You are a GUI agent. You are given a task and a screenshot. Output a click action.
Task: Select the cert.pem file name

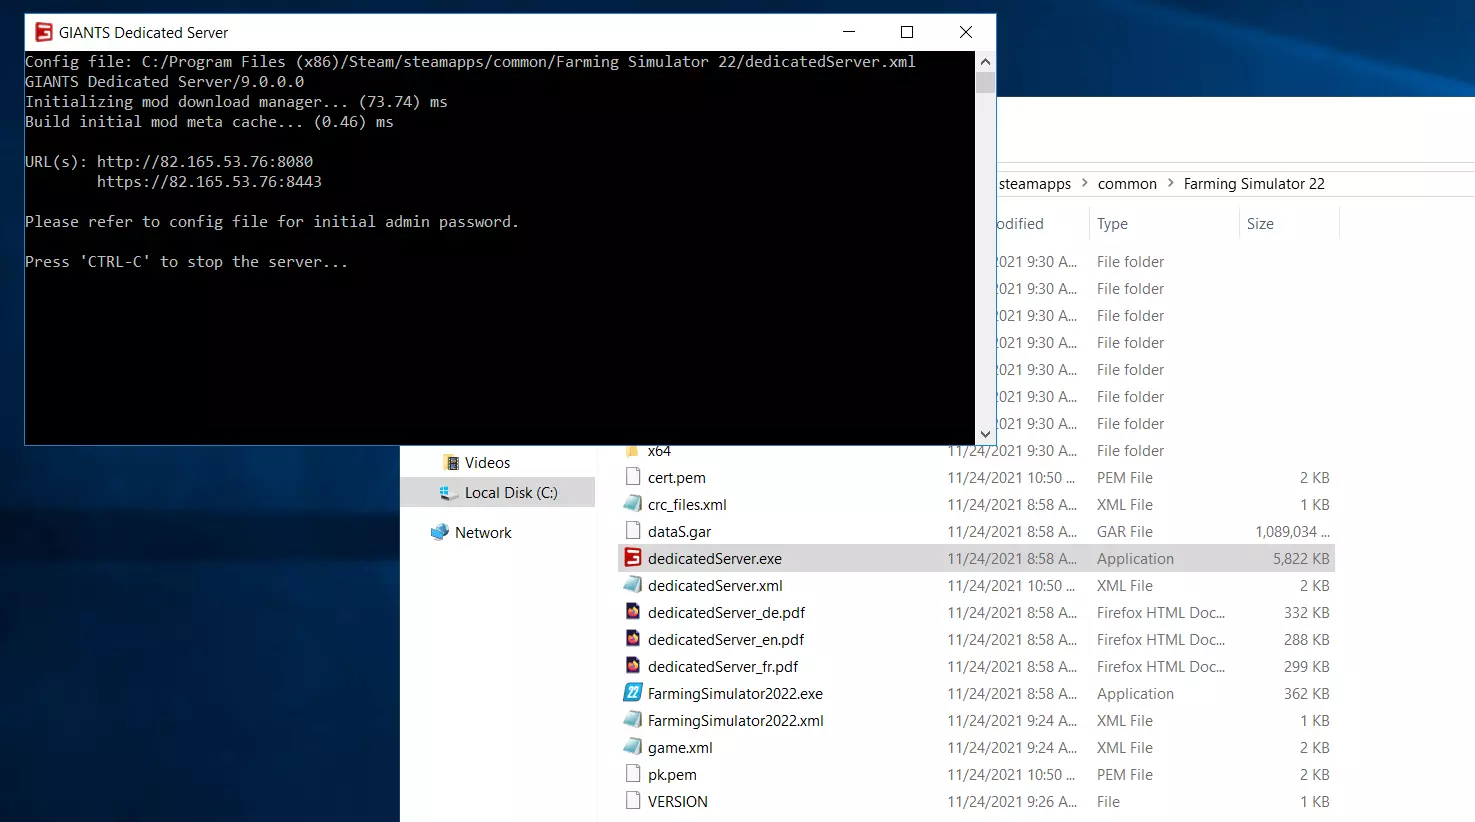[x=677, y=478]
